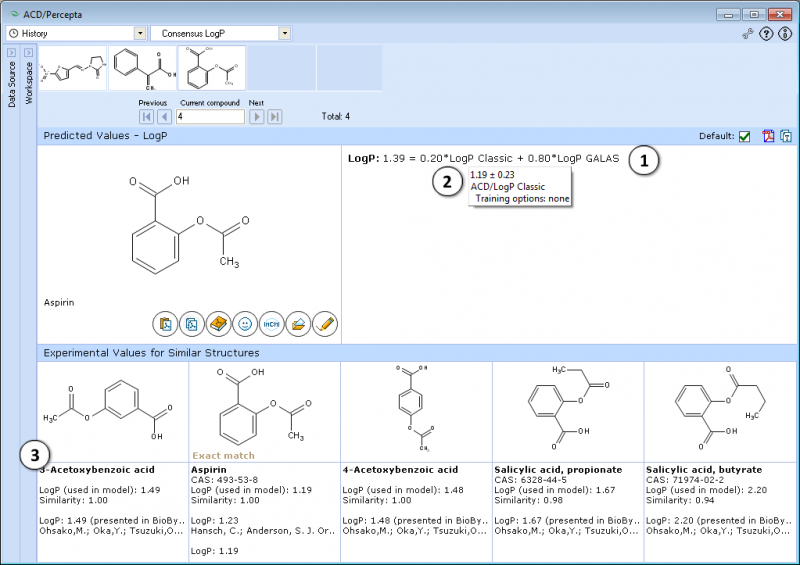Image resolution: width=800 pixels, height=565 pixels.
Task: Open the orange dictionary book icon
Action: 218,324
